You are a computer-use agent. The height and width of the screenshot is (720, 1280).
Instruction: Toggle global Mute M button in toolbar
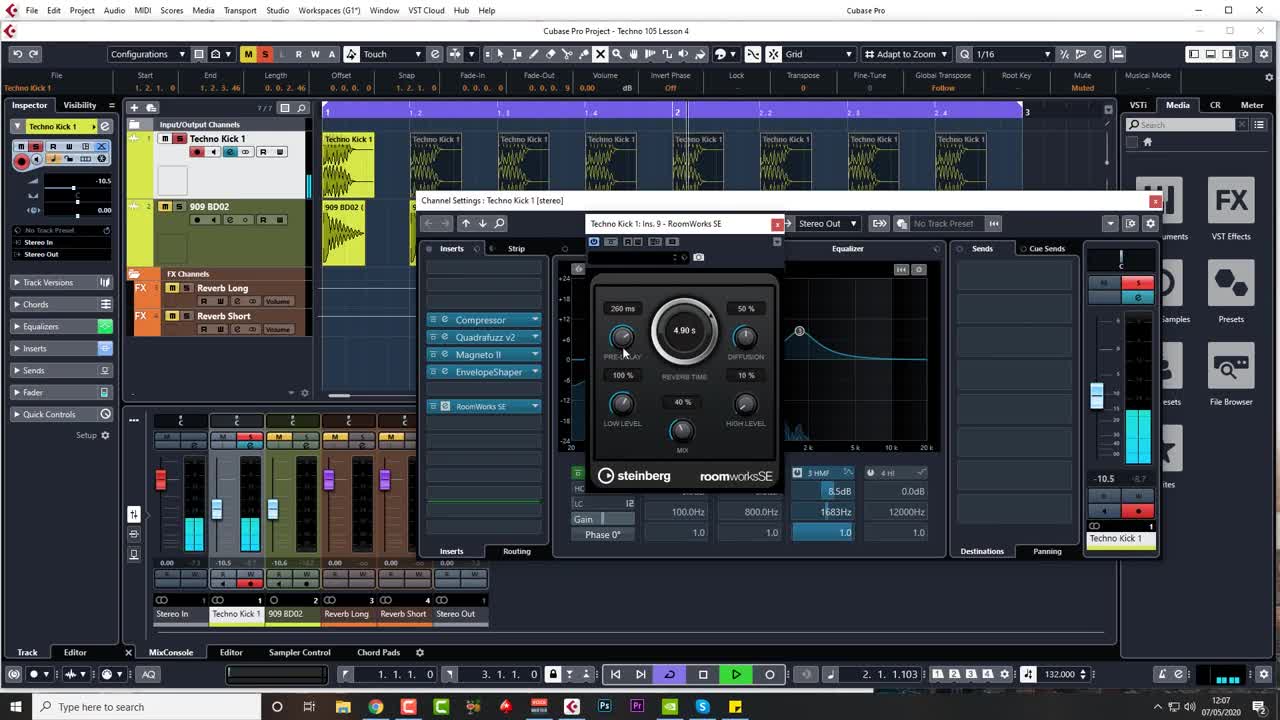(x=248, y=54)
